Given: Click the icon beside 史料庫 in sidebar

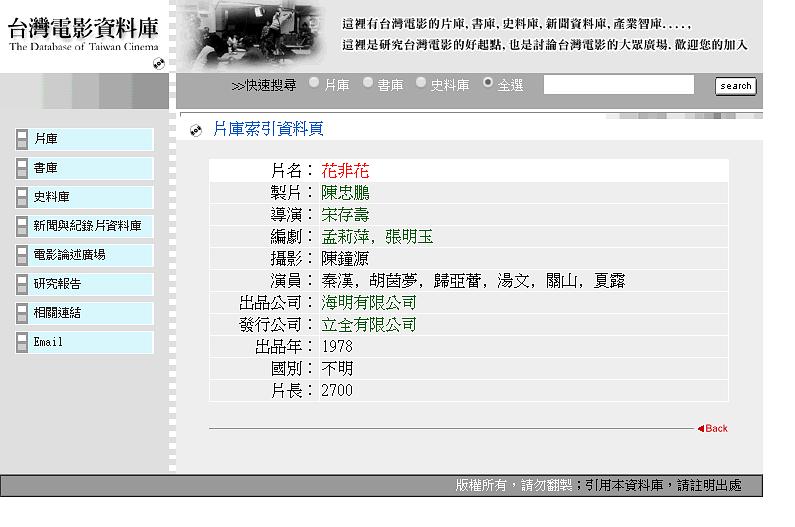Looking at the screenshot, I should click(x=22, y=197).
